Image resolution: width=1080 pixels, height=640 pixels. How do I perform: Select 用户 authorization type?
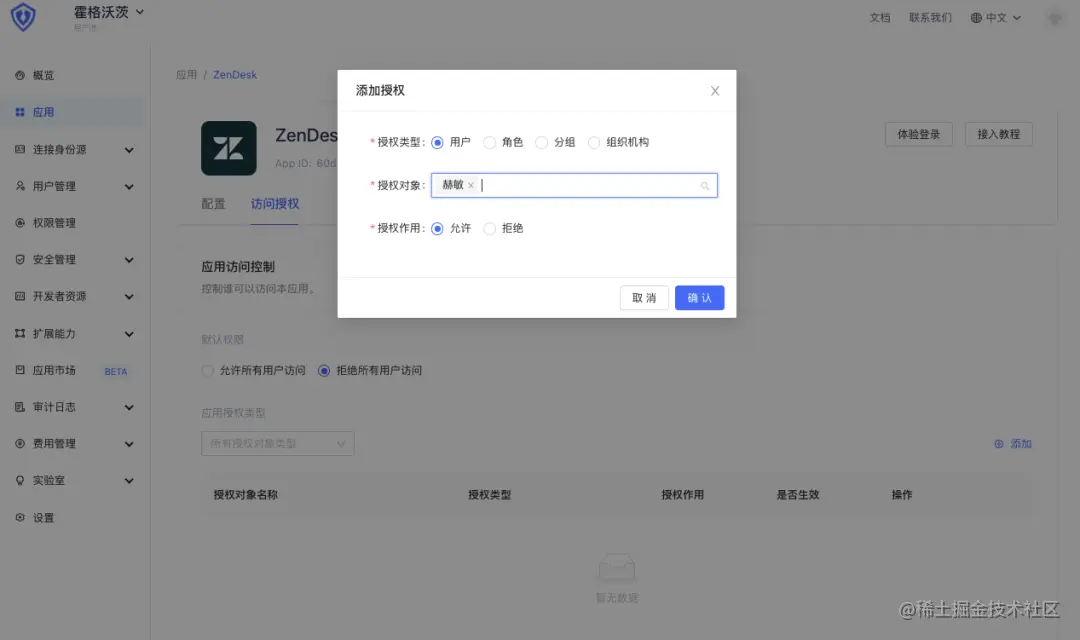click(437, 143)
